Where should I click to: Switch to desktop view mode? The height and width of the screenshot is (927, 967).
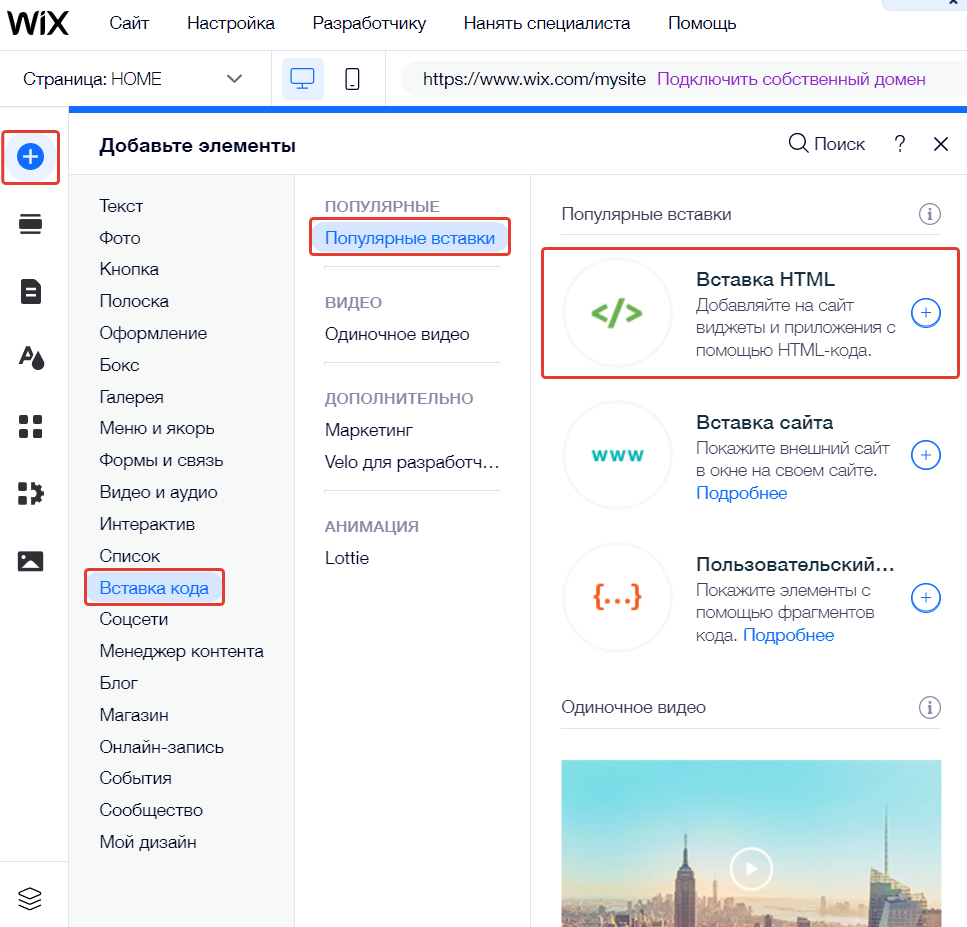[x=302, y=79]
